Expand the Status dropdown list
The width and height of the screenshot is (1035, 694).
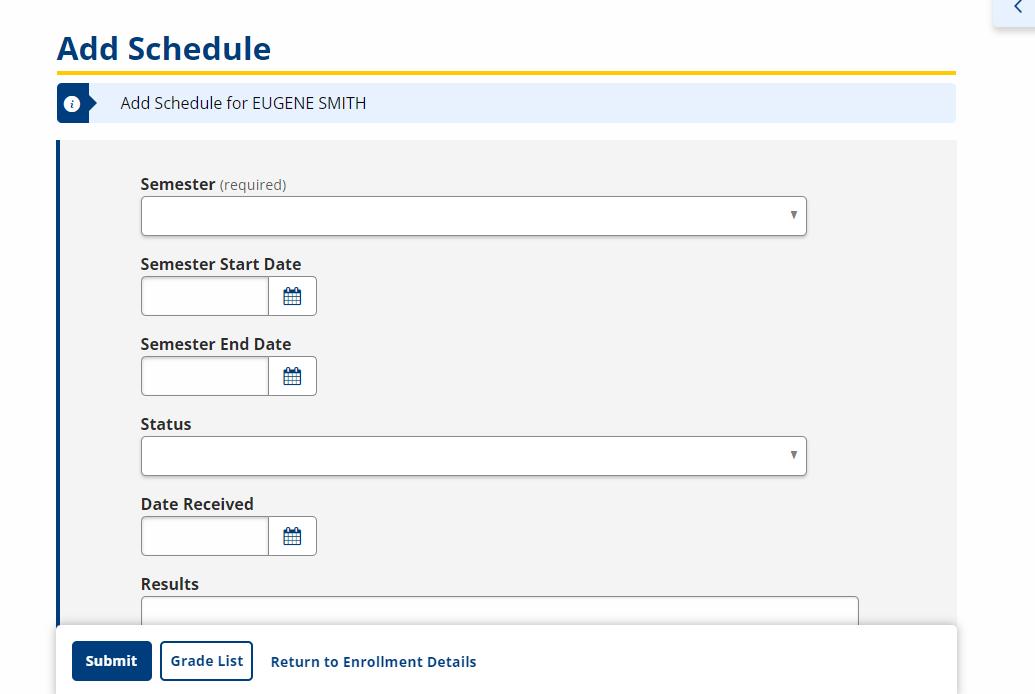point(473,456)
